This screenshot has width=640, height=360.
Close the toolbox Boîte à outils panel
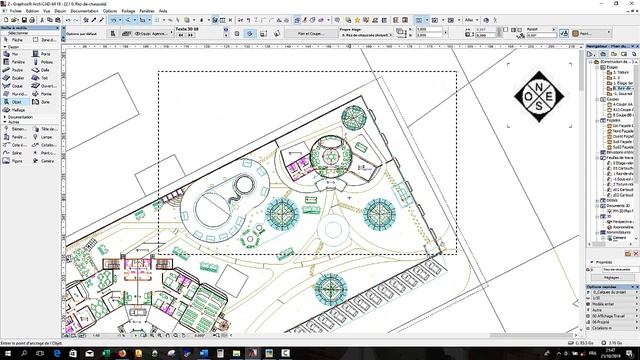pyautogui.click(x=58, y=28)
